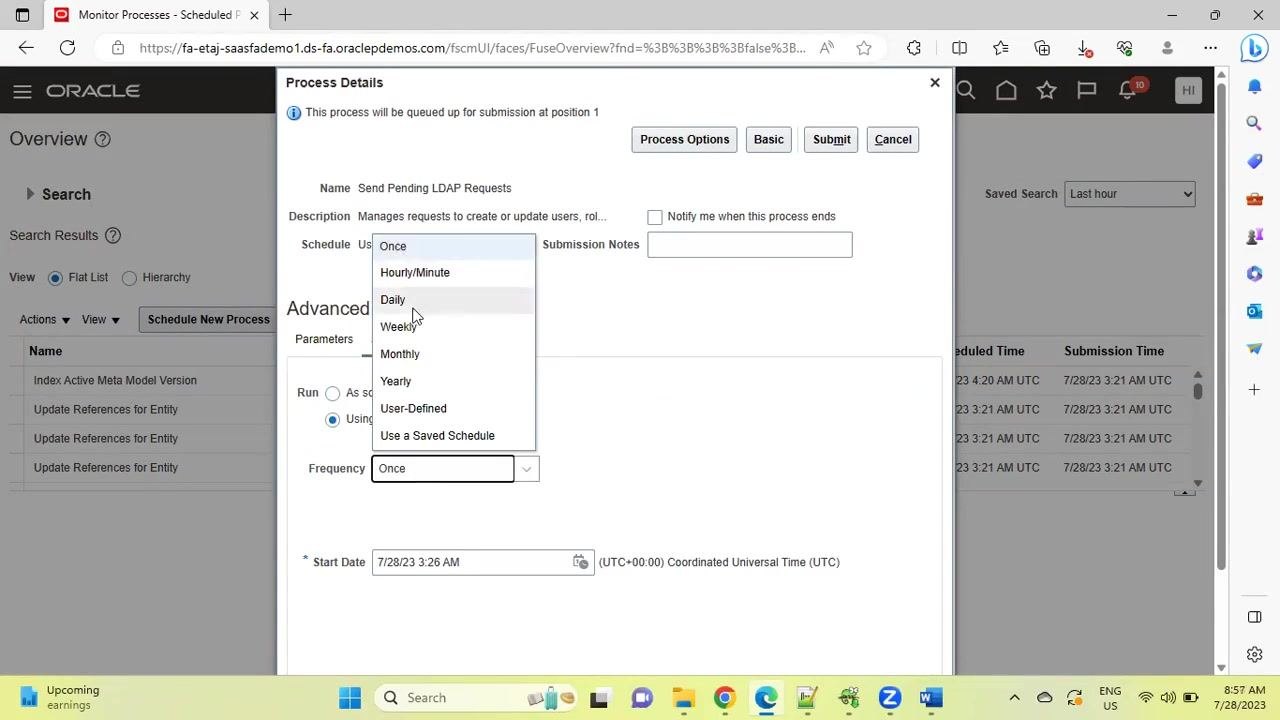Viewport: 1280px width, 720px height.
Task: Click the Overview help question-mark icon
Action: 102,139
